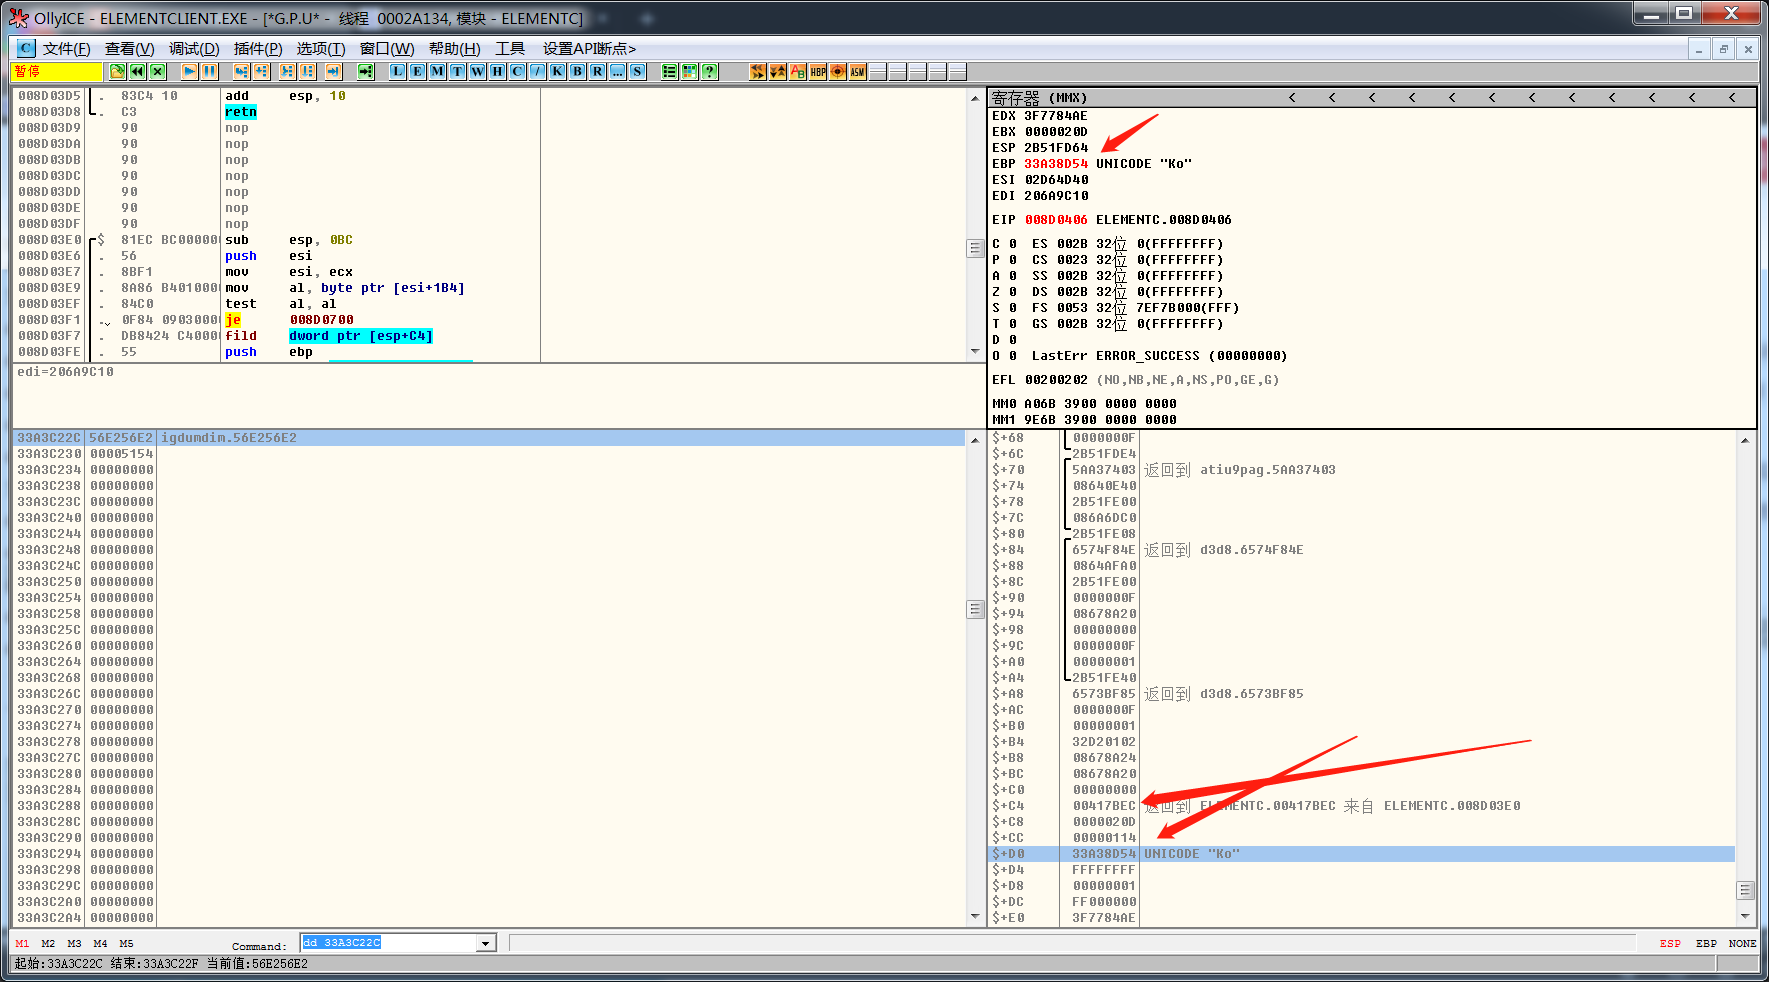Click the M3 memory bookmark button
This screenshot has width=1769, height=982.
click(74, 943)
